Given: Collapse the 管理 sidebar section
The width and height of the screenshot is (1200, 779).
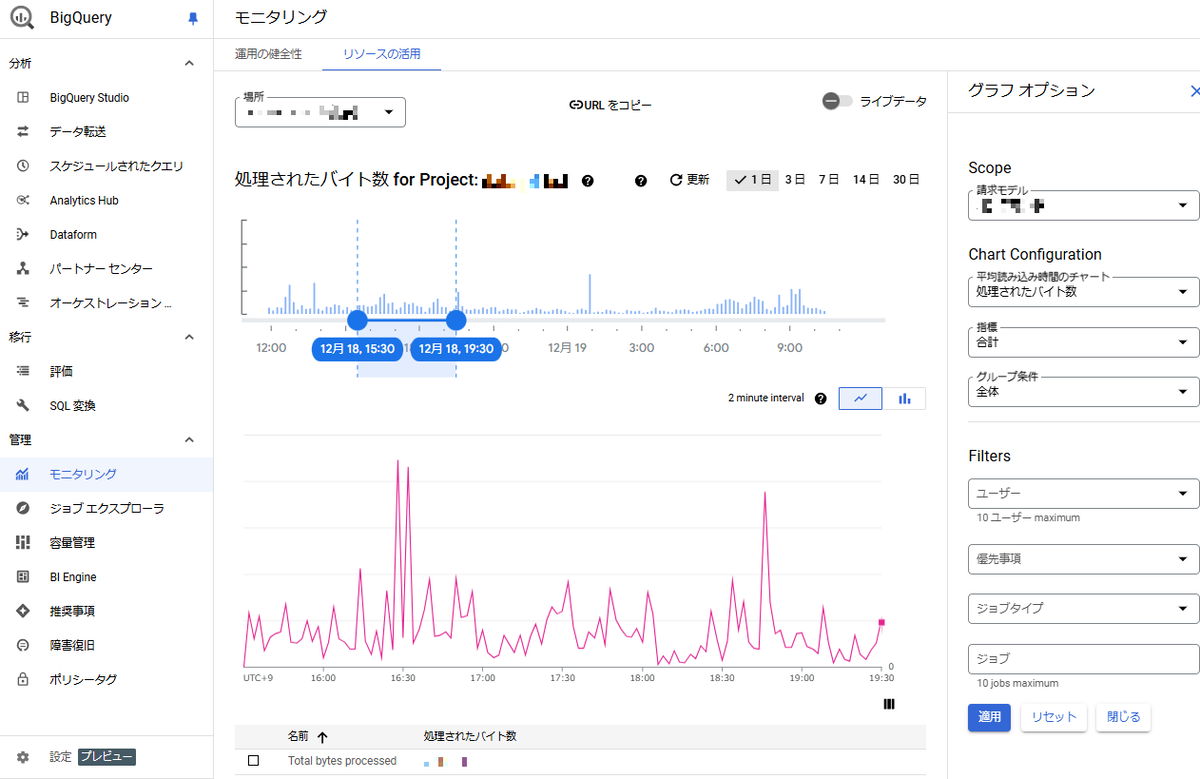Looking at the screenshot, I should coord(189,440).
